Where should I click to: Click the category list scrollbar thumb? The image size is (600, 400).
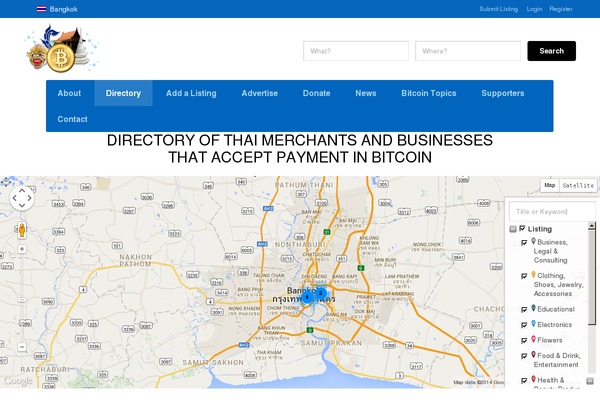click(x=592, y=277)
